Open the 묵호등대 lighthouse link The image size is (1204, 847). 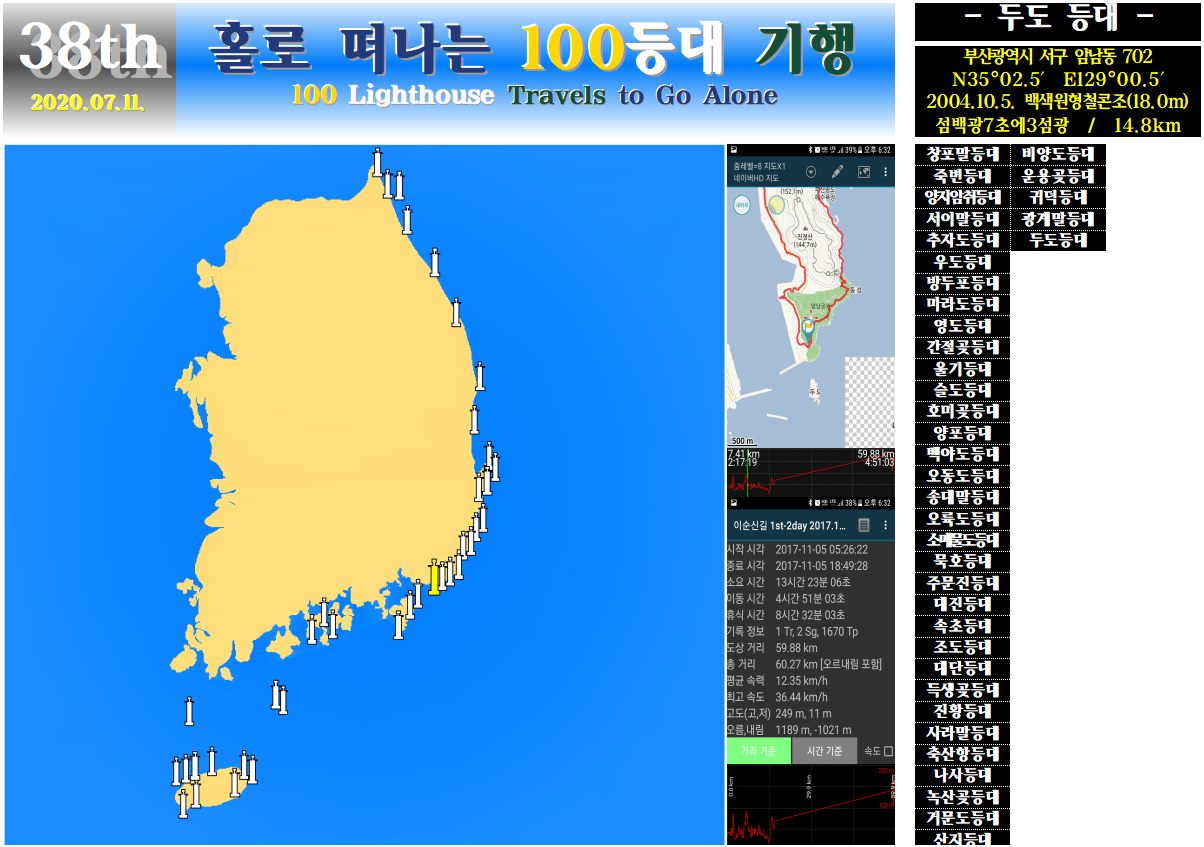[962, 562]
